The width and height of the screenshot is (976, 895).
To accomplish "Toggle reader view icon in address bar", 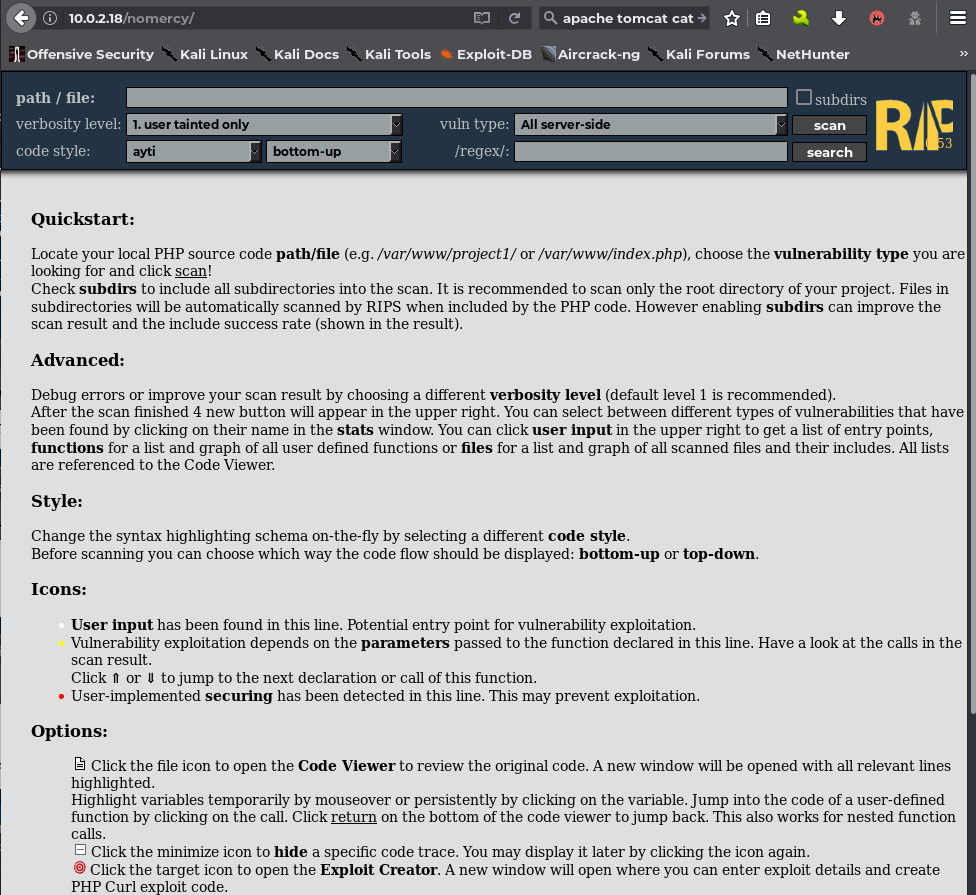I will point(482,18).
